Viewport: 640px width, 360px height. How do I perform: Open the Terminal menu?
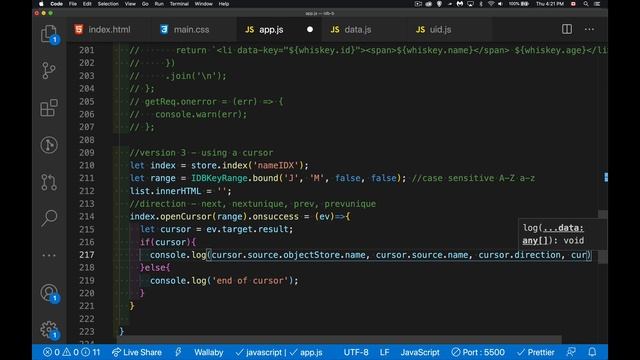click(x=179, y=4)
